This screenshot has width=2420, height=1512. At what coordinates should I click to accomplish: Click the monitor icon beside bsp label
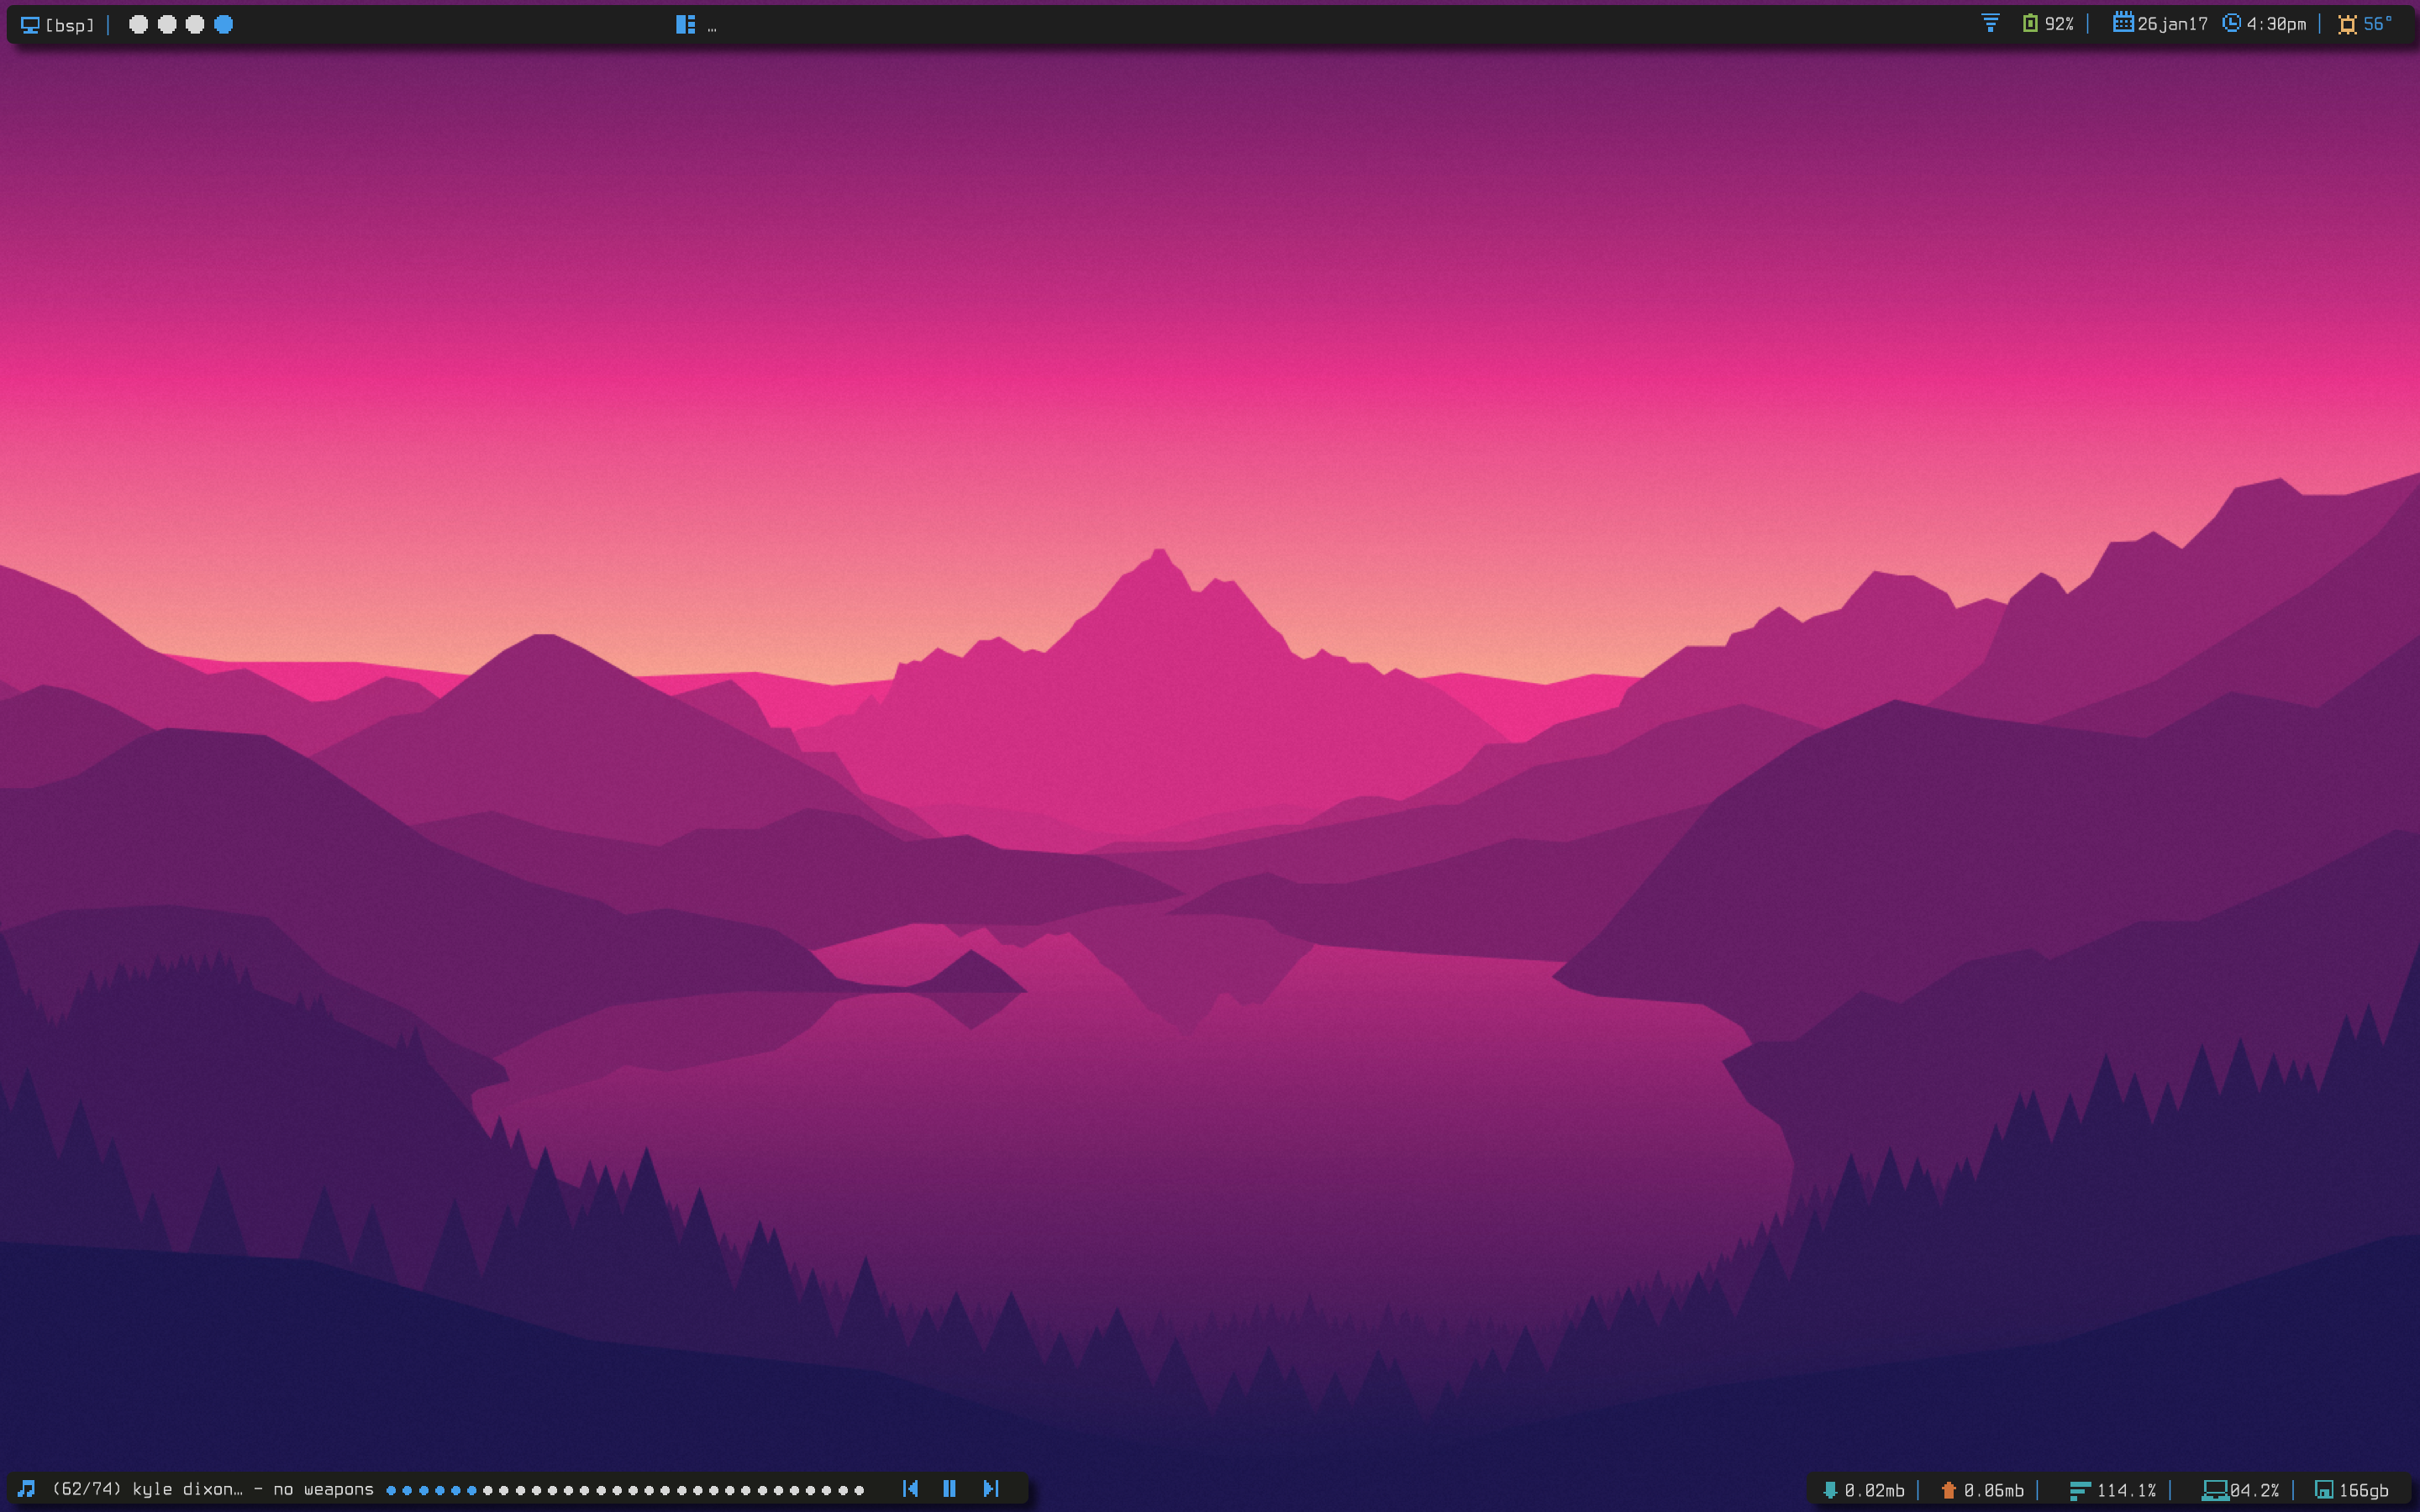(x=30, y=25)
